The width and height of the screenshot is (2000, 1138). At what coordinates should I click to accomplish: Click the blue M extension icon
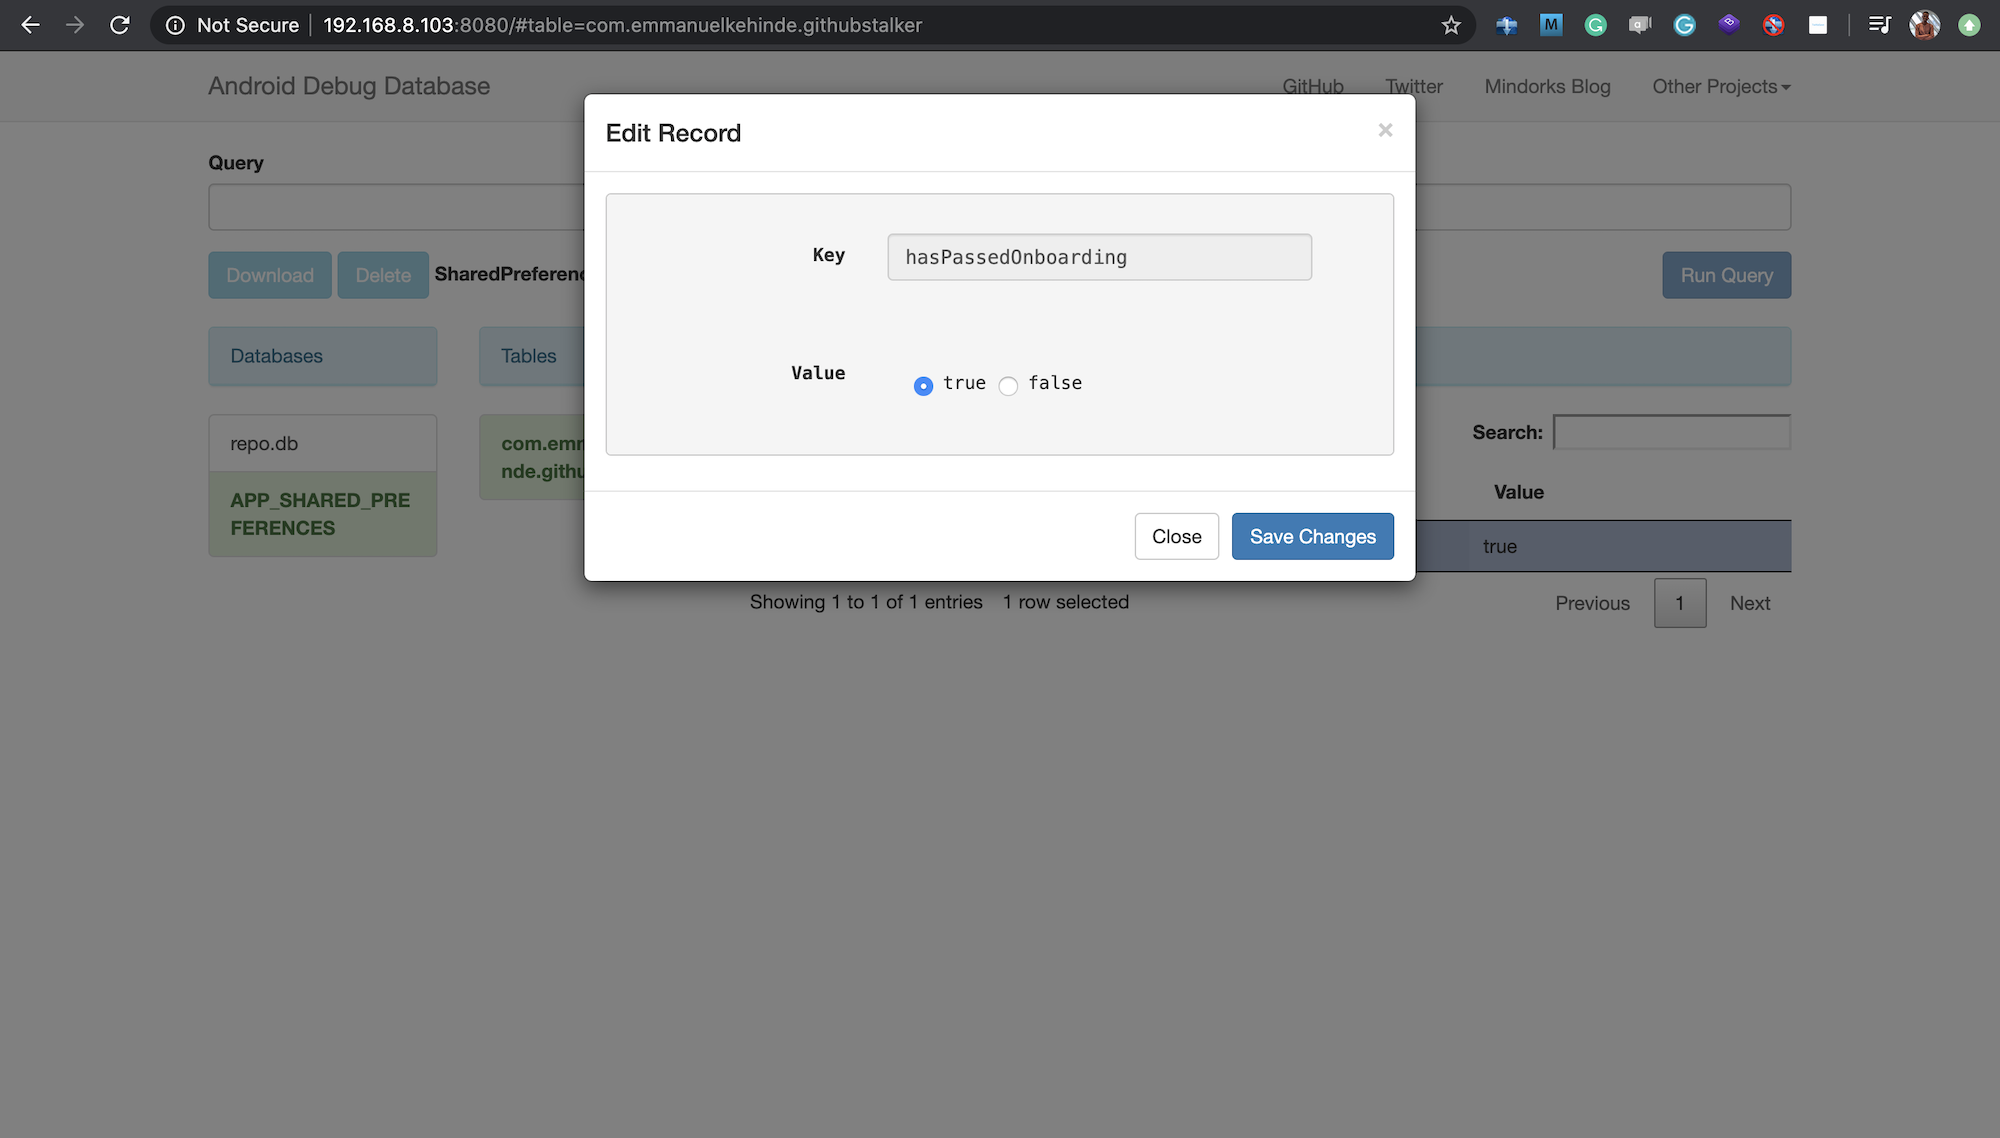(1550, 25)
